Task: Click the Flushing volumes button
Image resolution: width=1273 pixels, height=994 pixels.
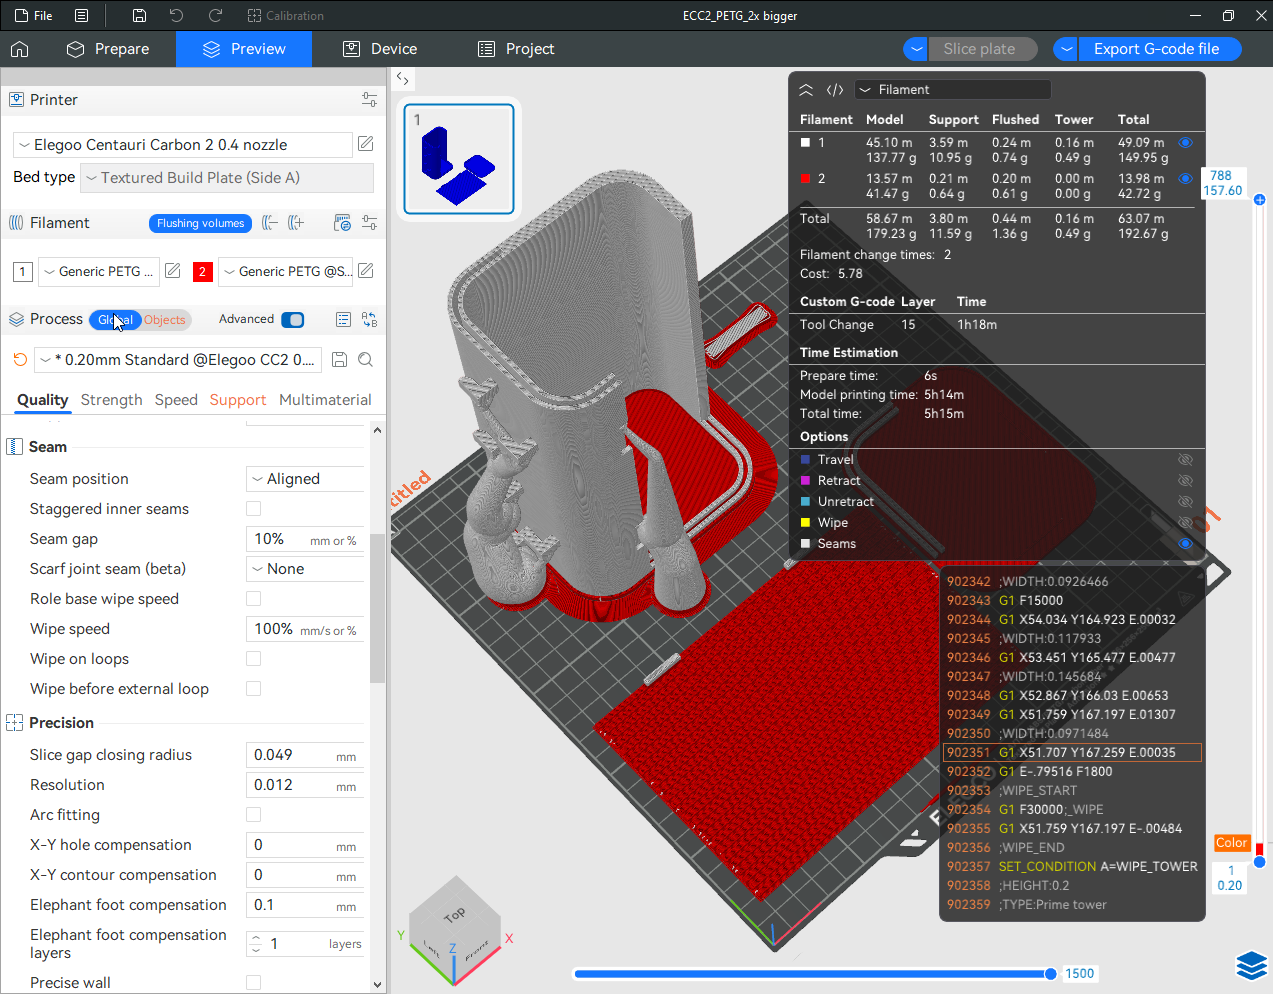Action: [200, 223]
